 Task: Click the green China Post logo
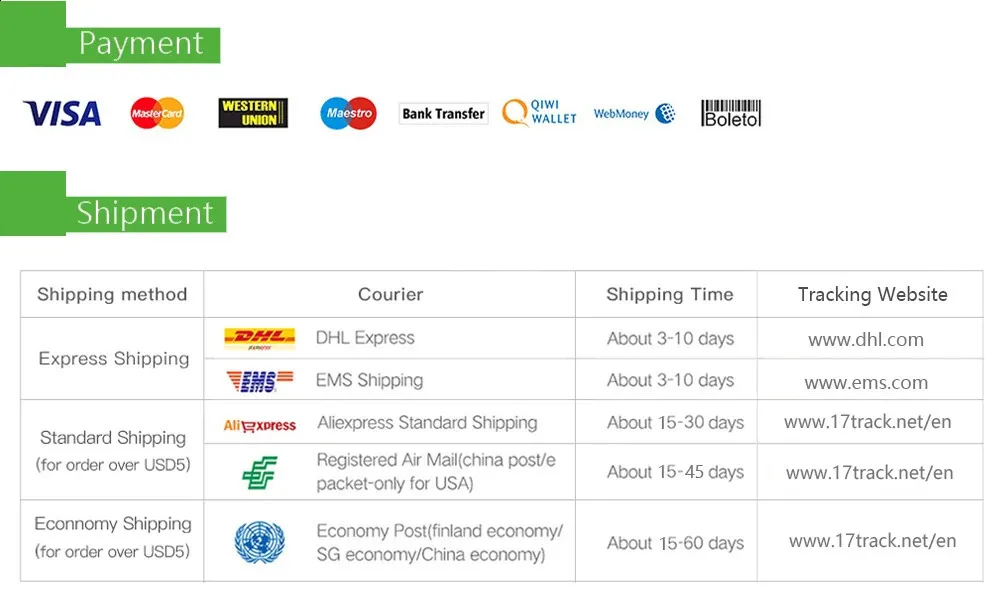(x=260, y=473)
